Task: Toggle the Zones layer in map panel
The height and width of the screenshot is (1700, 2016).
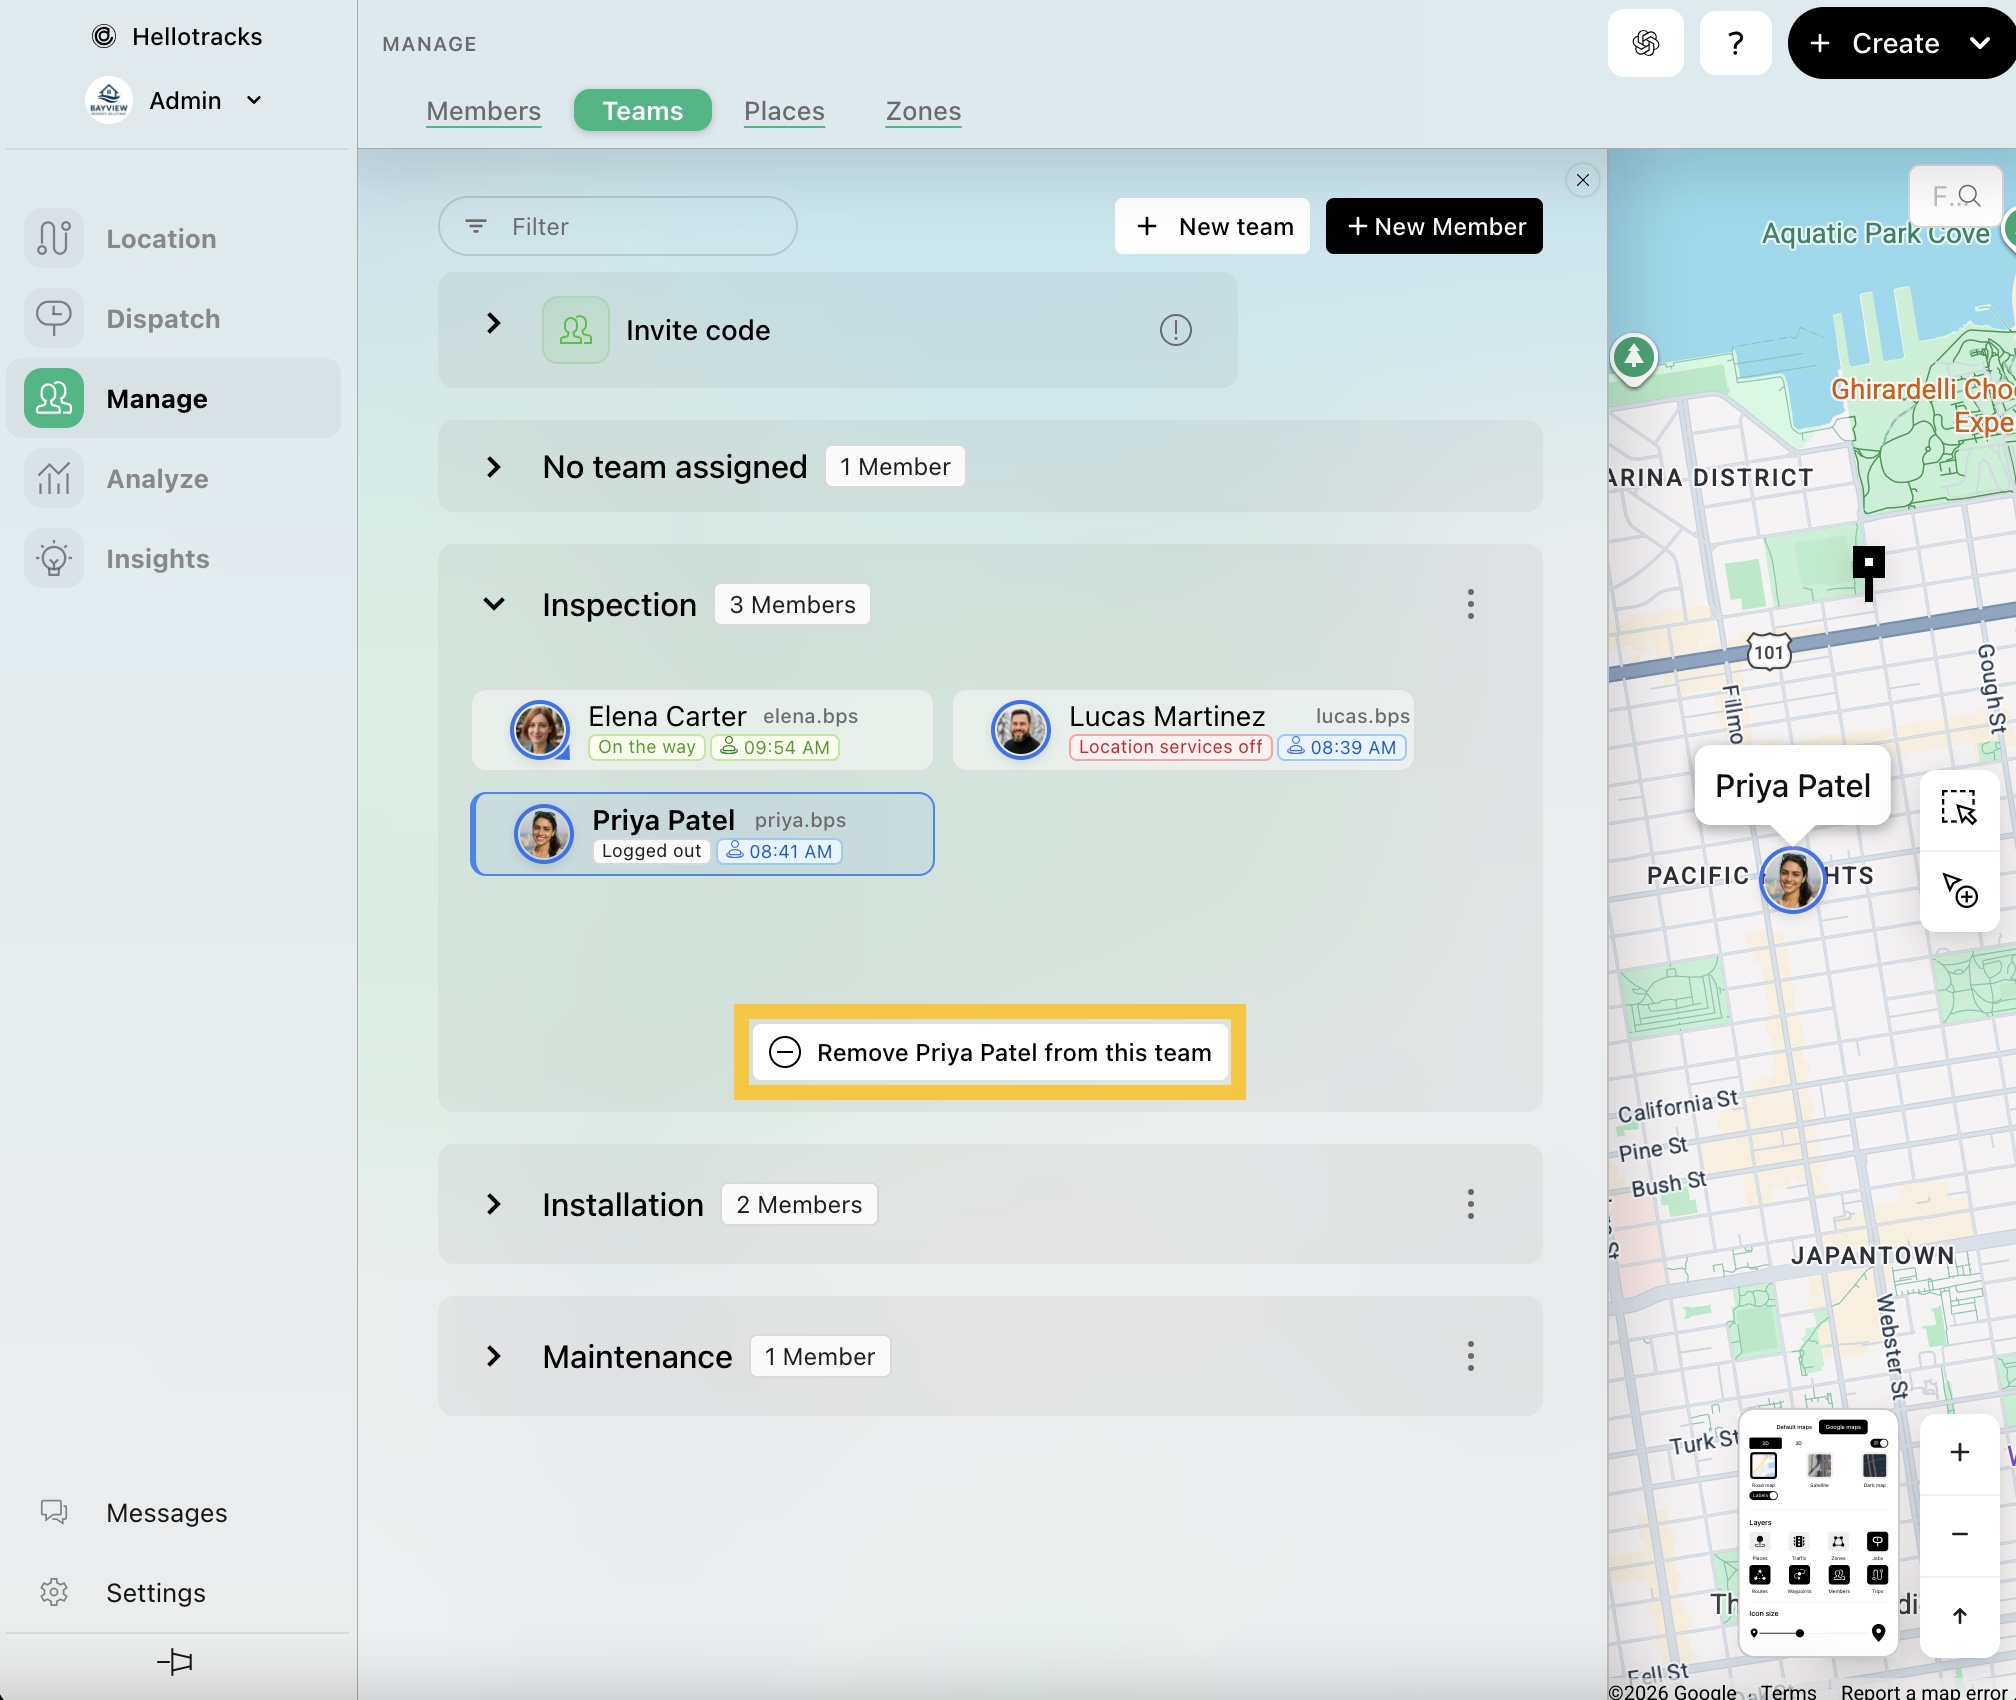Action: pyautogui.click(x=1838, y=1542)
